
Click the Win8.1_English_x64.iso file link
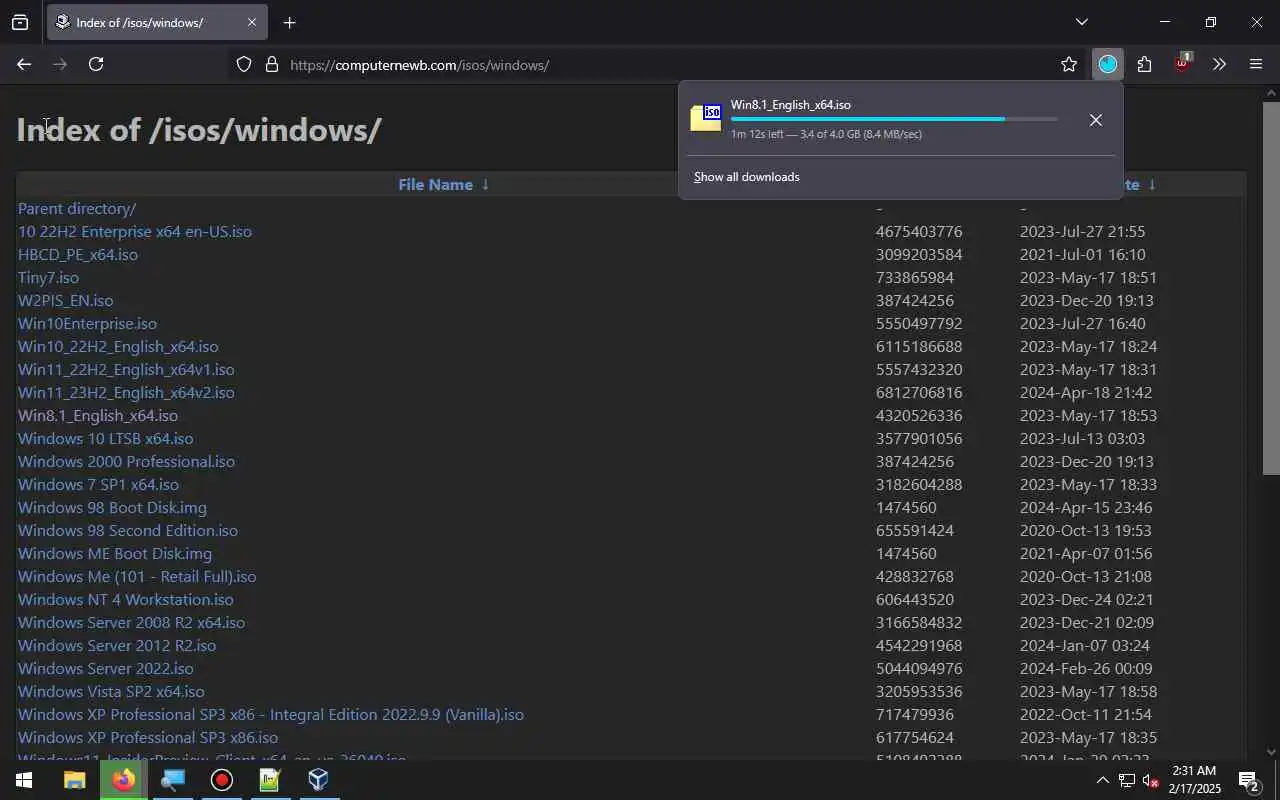point(98,415)
